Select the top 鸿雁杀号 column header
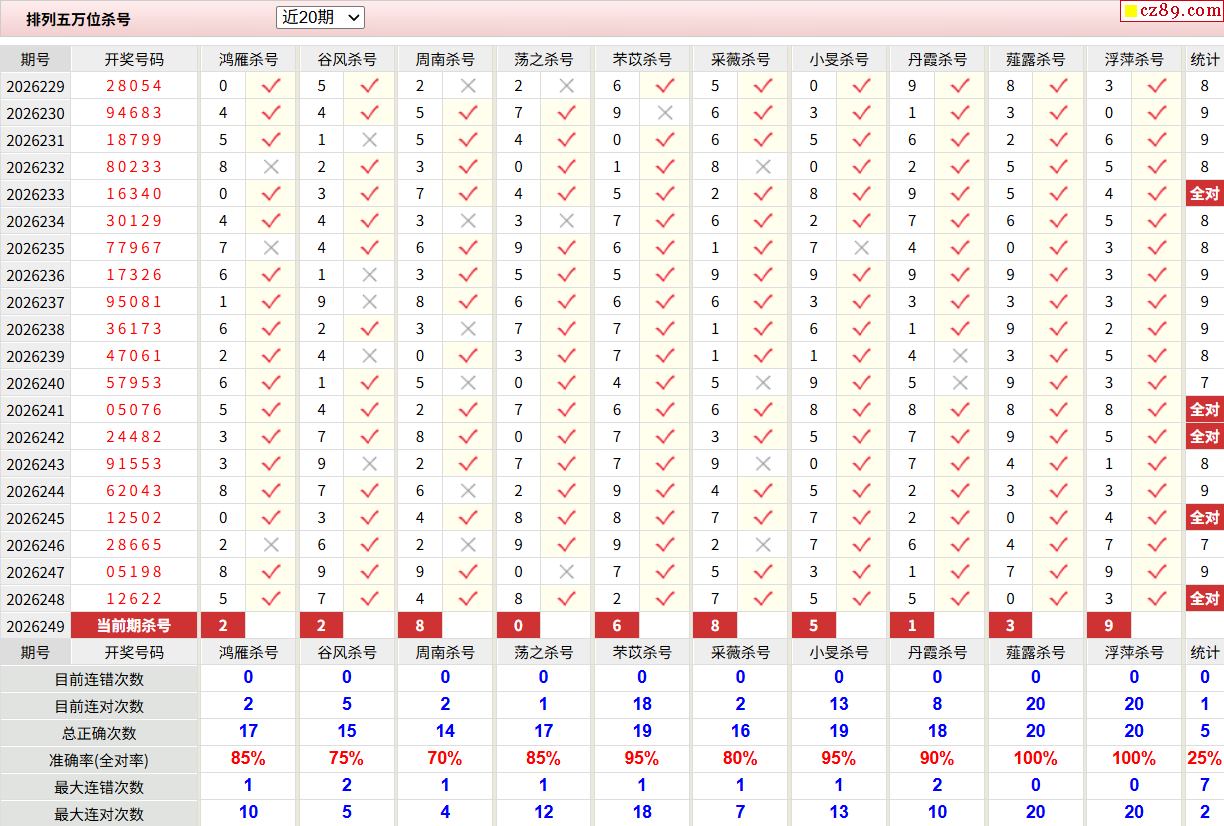 (249, 59)
